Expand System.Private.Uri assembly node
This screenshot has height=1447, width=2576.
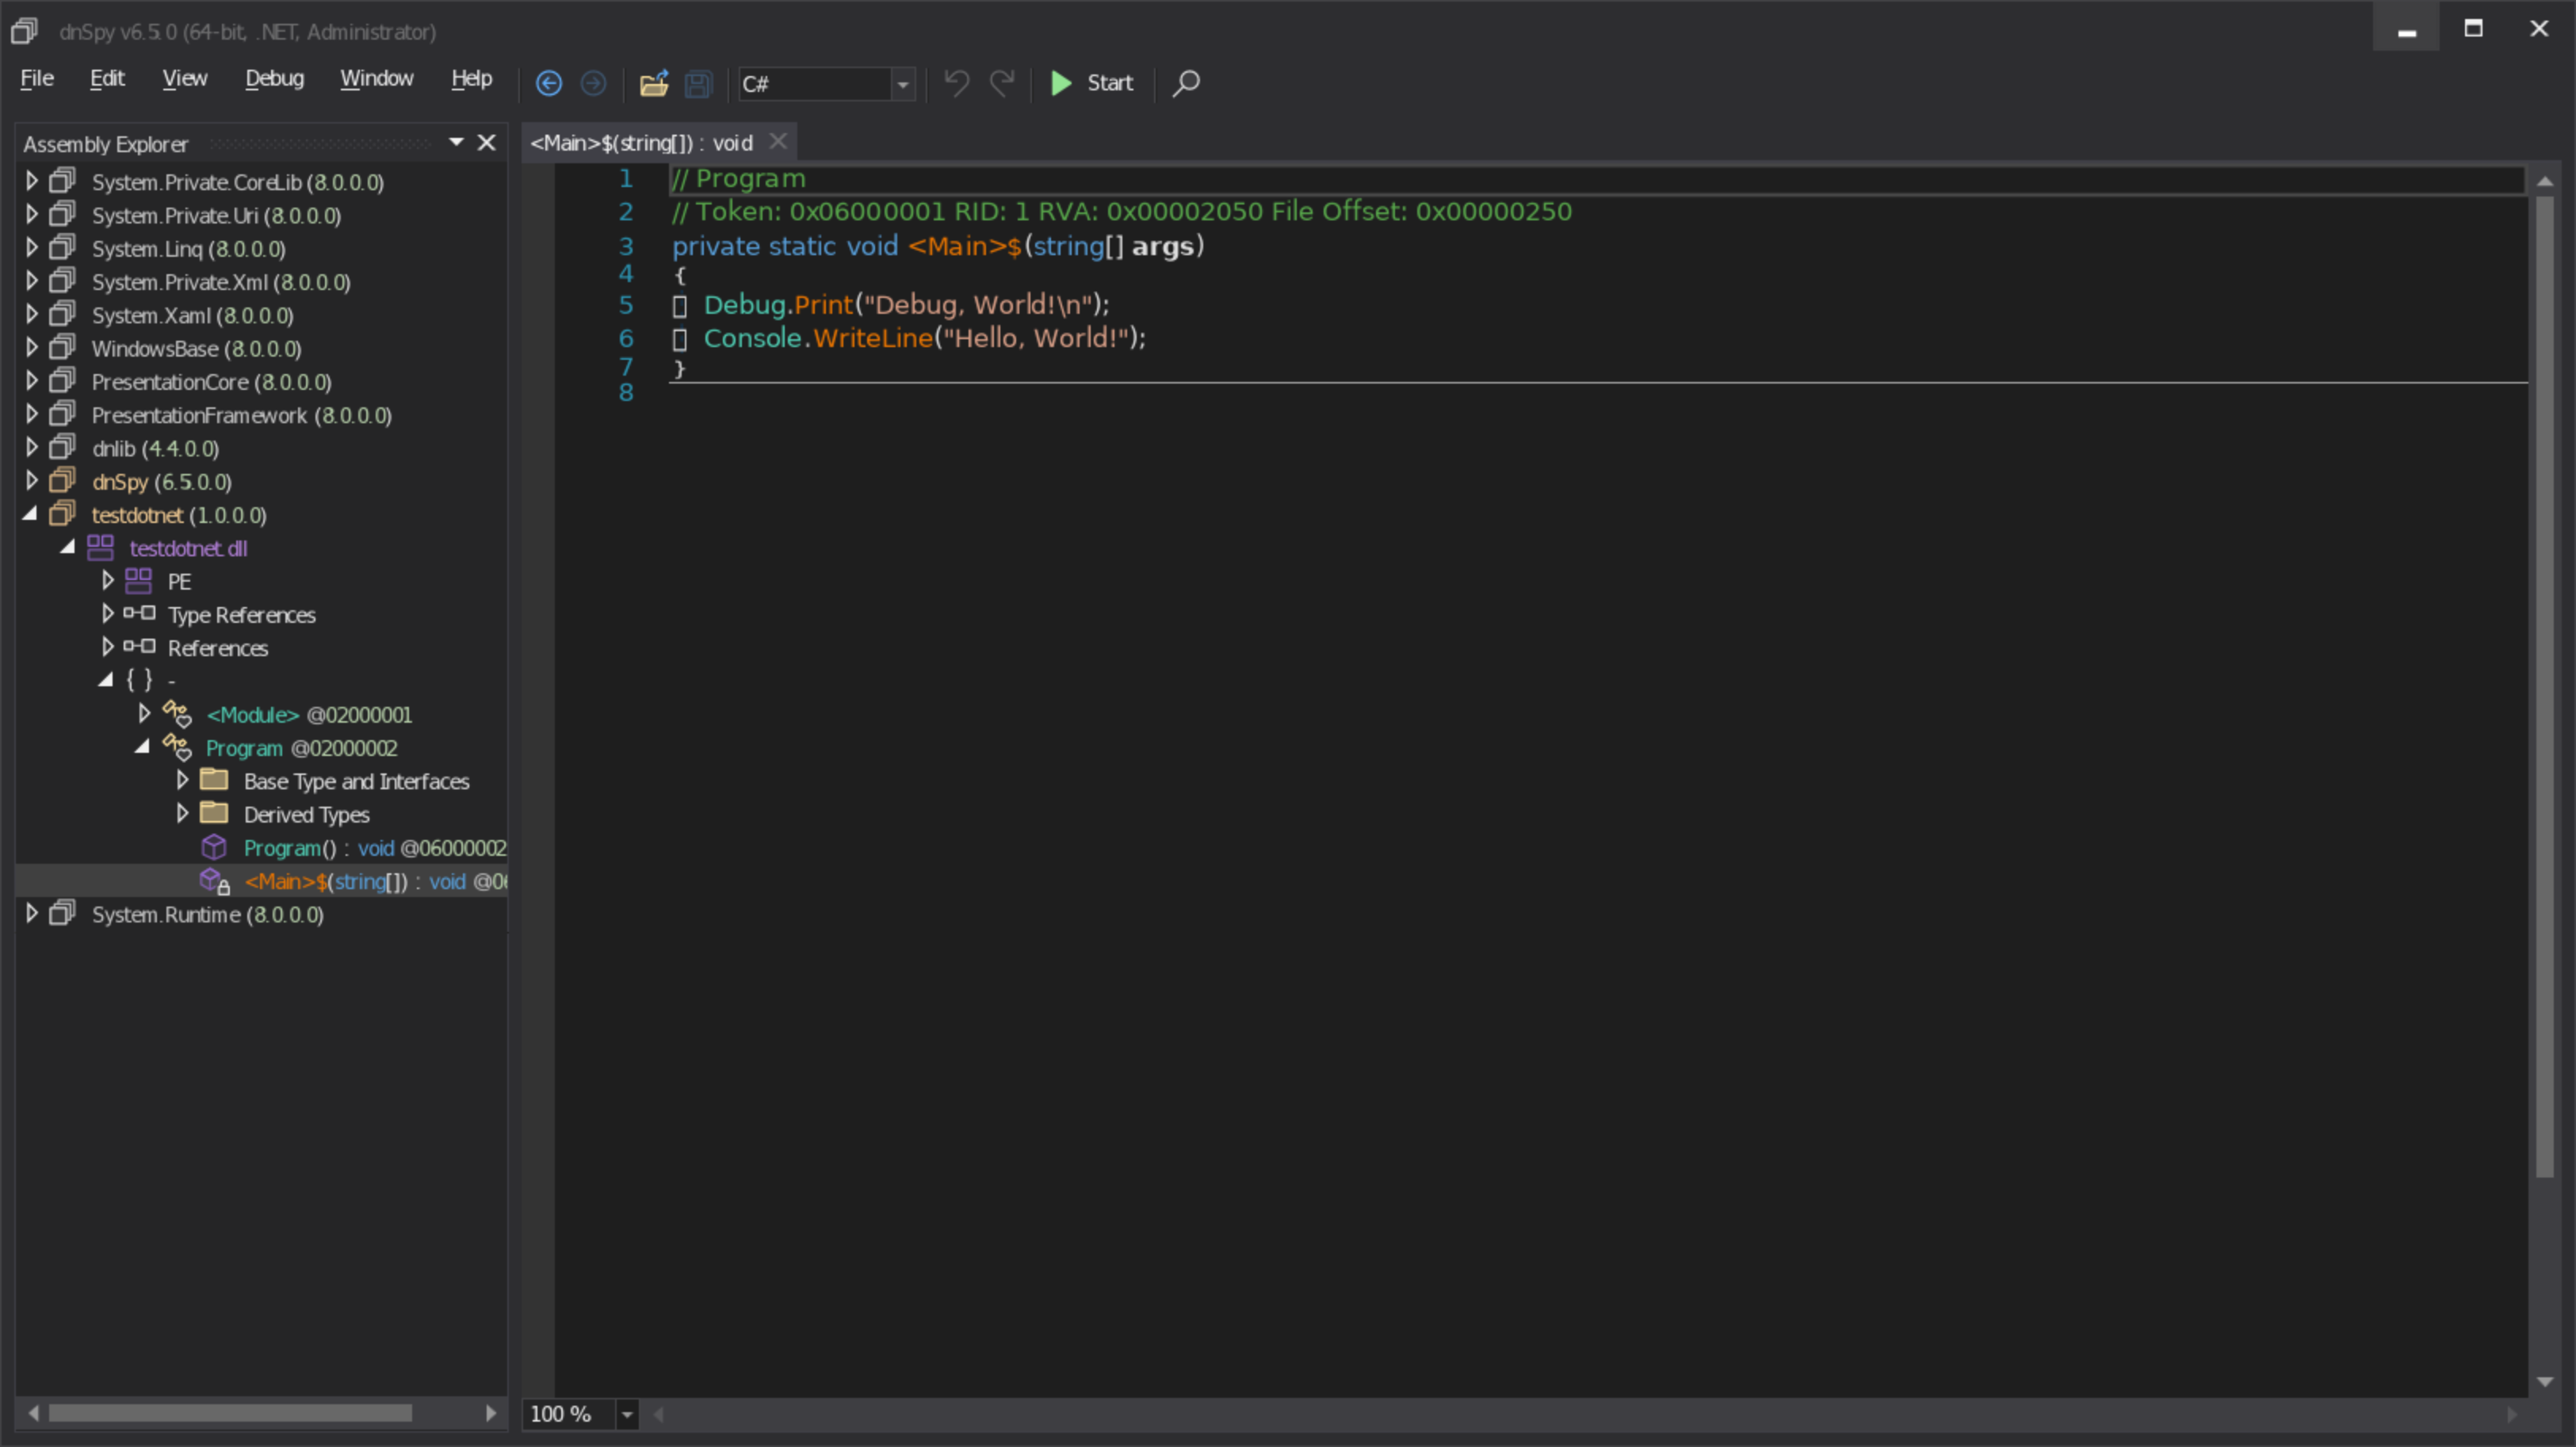(x=32, y=214)
